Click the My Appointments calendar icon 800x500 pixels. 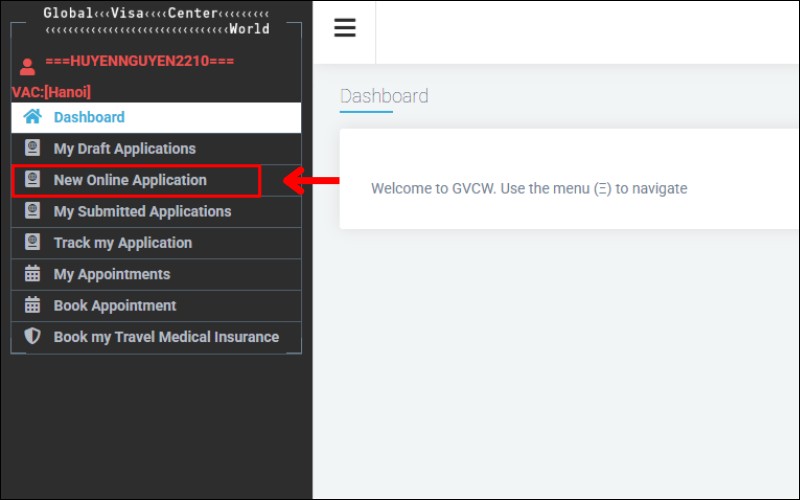pos(32,274)
